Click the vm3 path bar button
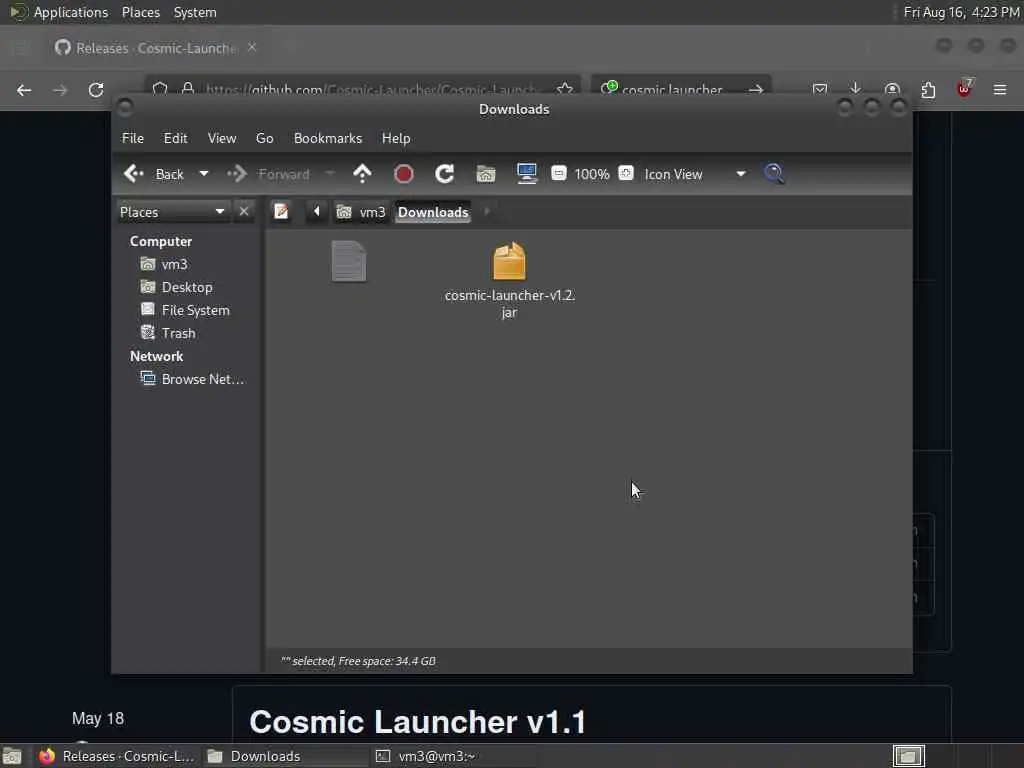The width and height of the screenshot is (1024, 768). pyautogui.click(x=361, y=212)
